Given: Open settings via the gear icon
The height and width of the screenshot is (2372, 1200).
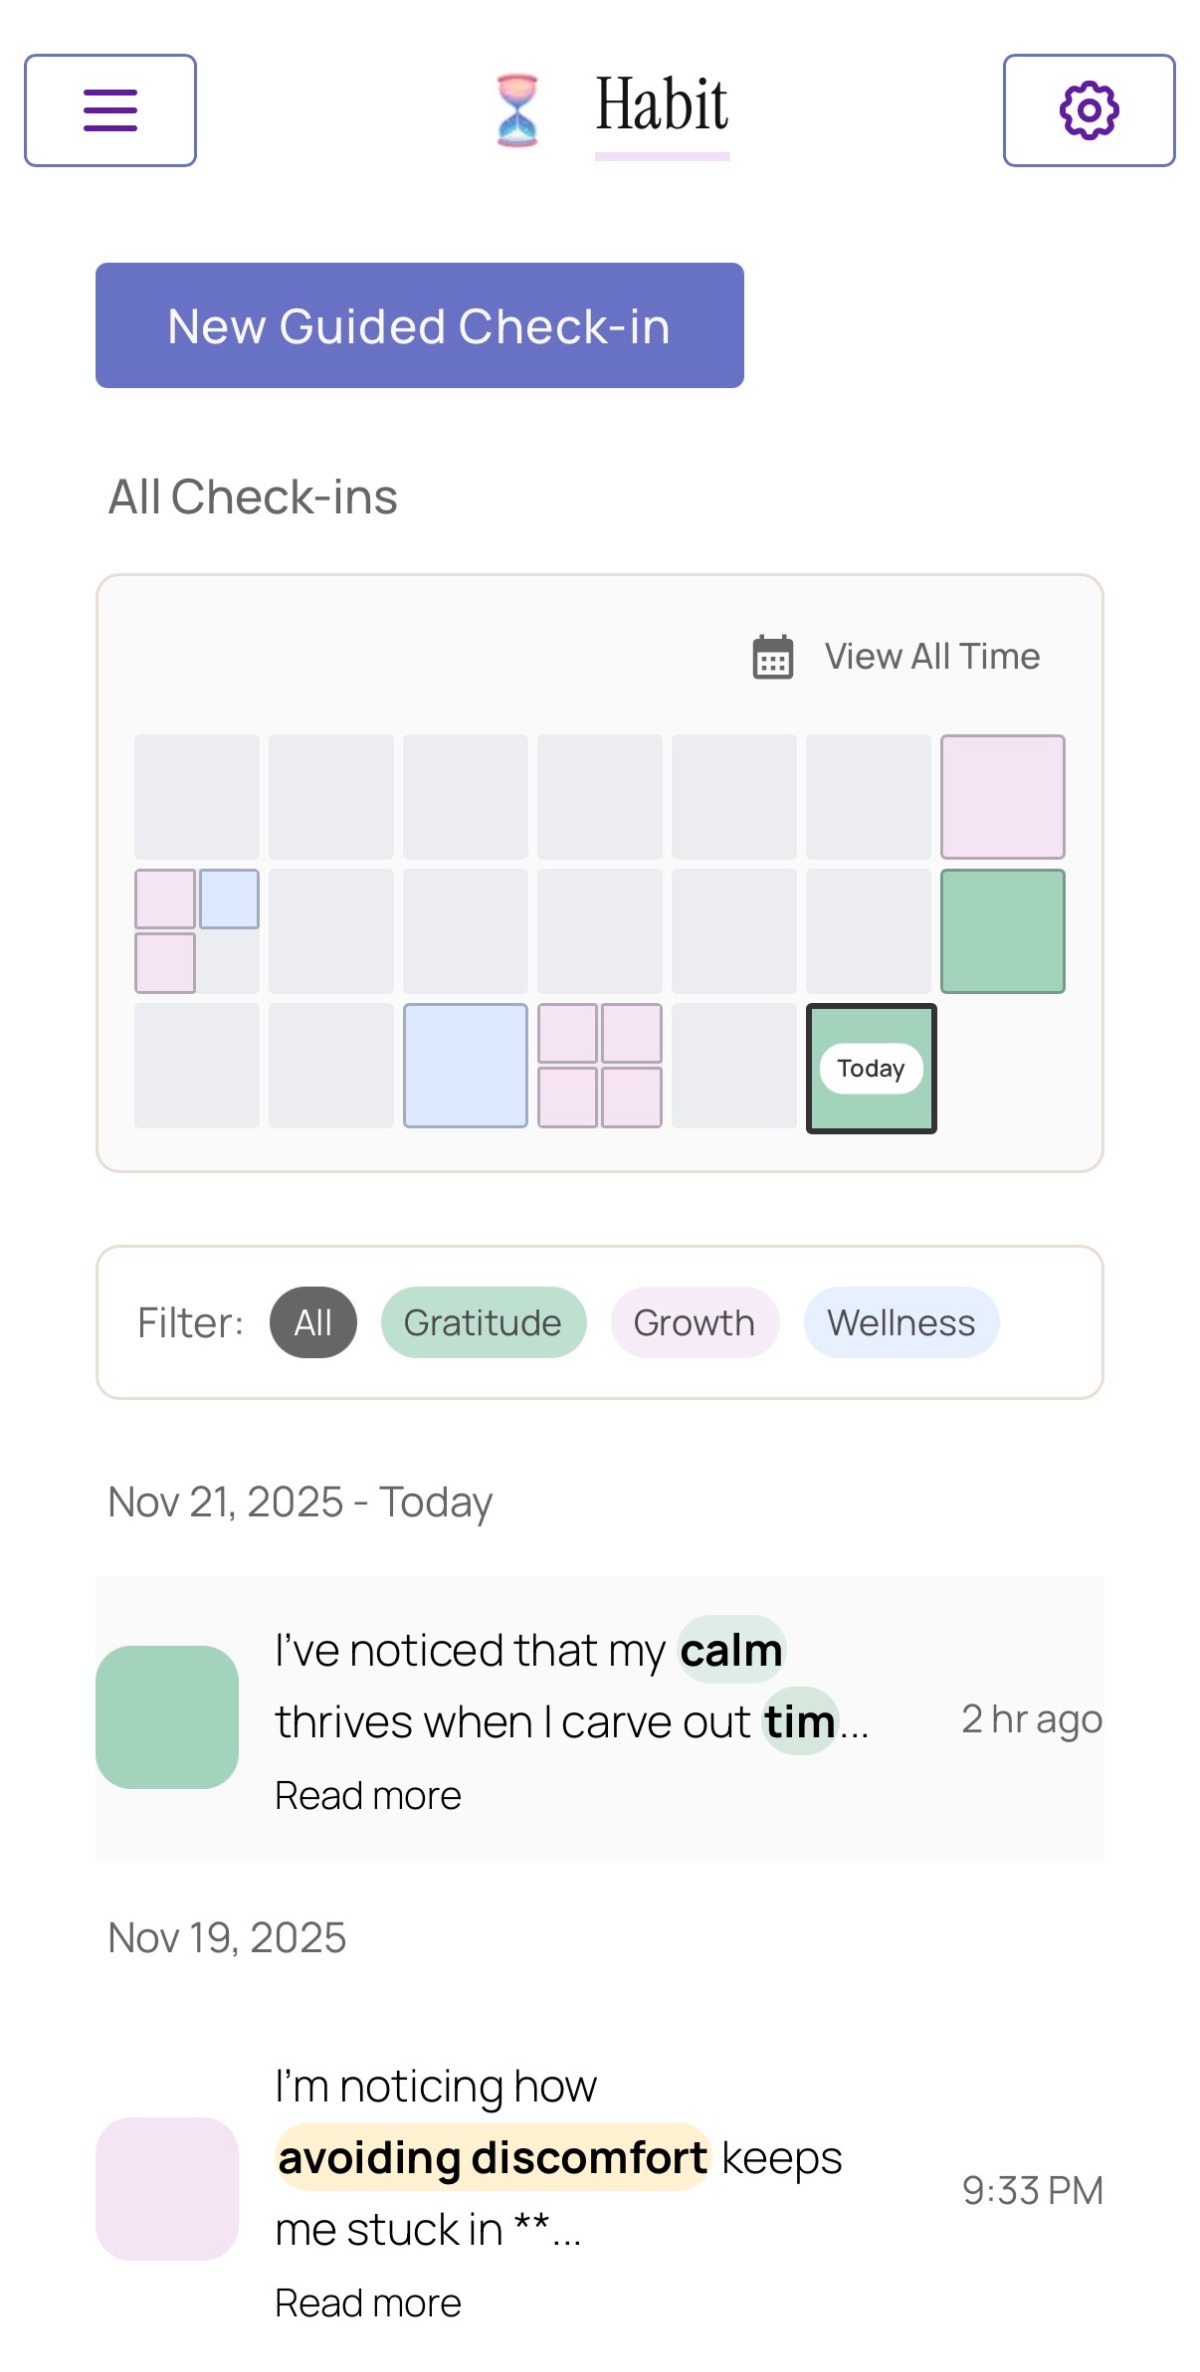Looking at the screenshot, I should (x=1088, y=110).
